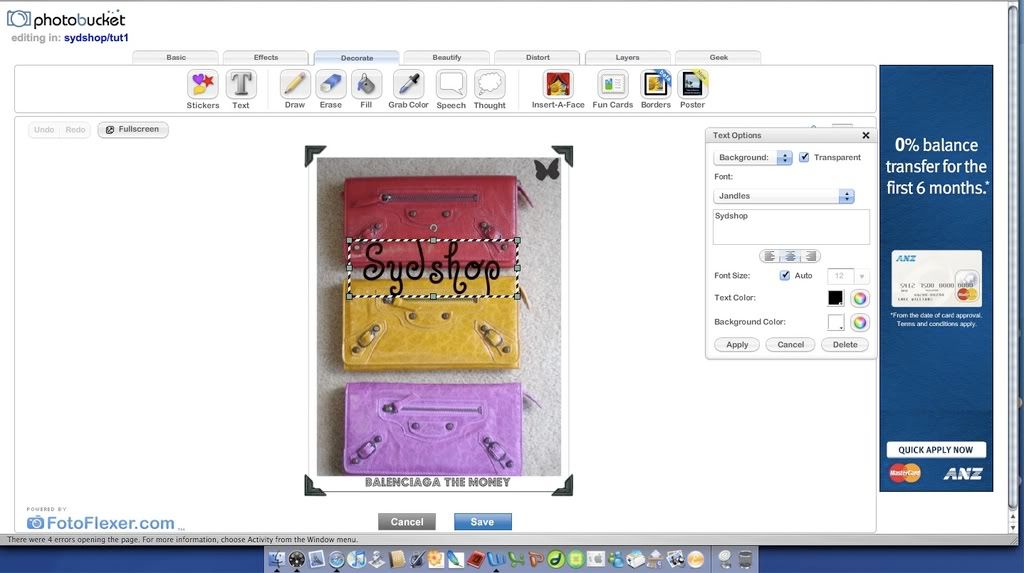This screenshot has height=573, width=1024.
Task: Add a Speech bubble
Action: (x=451, y=84)
